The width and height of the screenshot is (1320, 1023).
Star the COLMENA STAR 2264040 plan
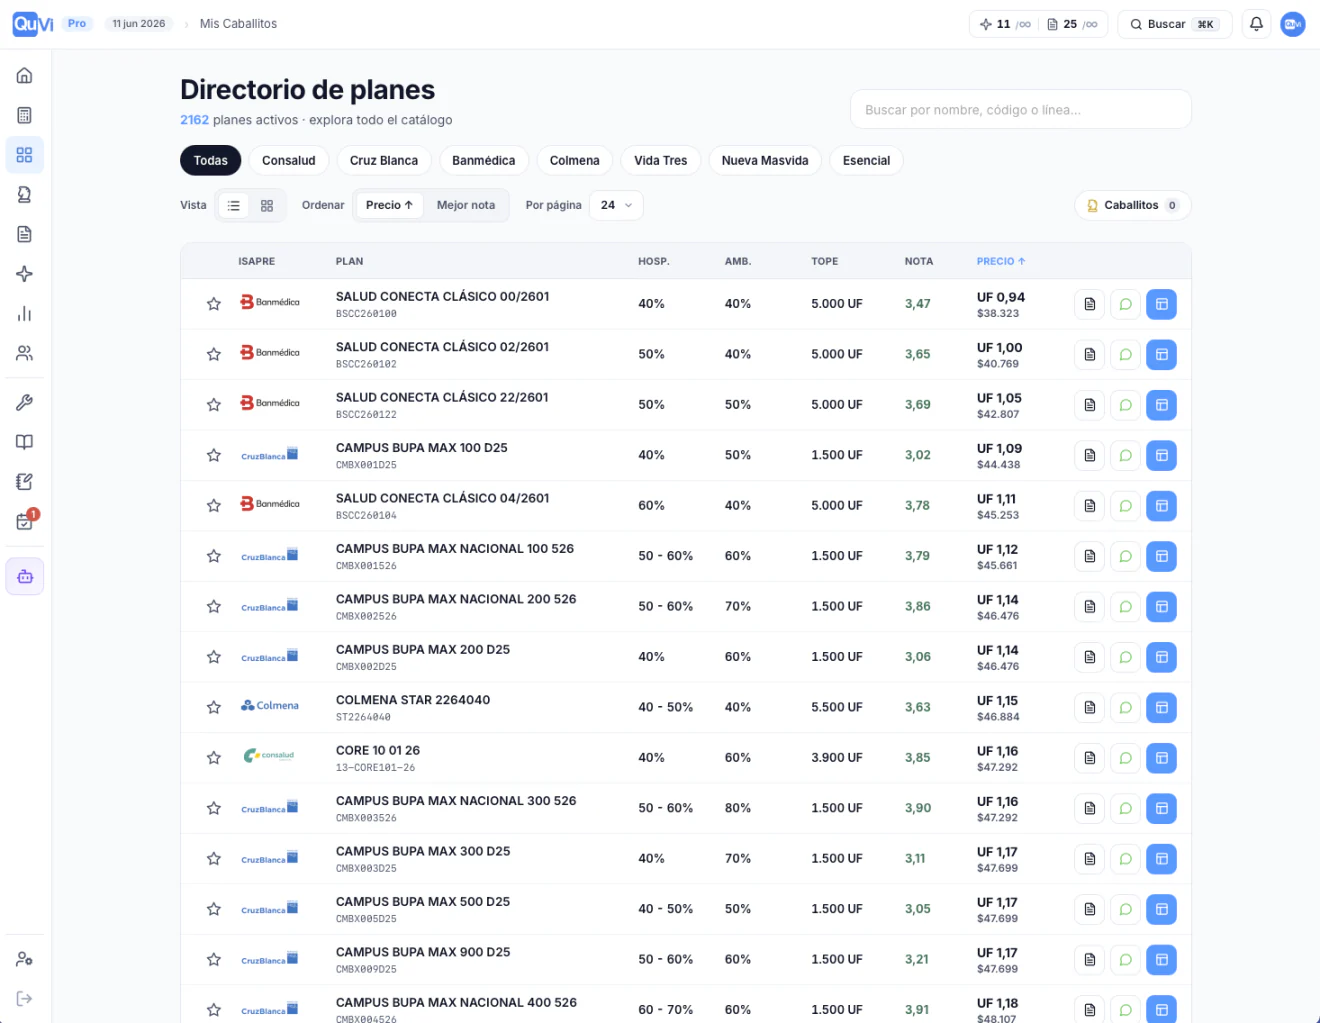coord(213,707)
